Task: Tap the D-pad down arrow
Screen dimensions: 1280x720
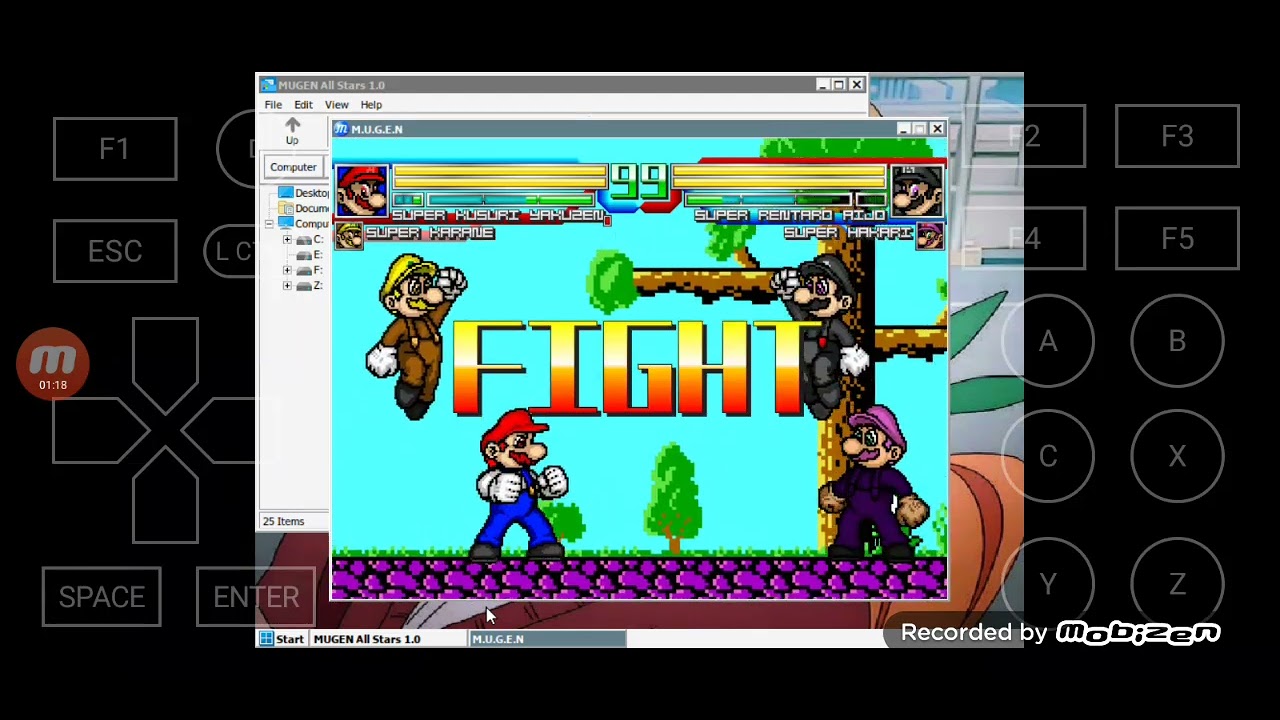Action: click(165, 497)
